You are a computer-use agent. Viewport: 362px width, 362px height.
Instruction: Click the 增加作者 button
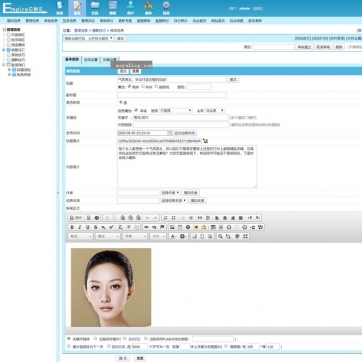click(x=191, y=193)
